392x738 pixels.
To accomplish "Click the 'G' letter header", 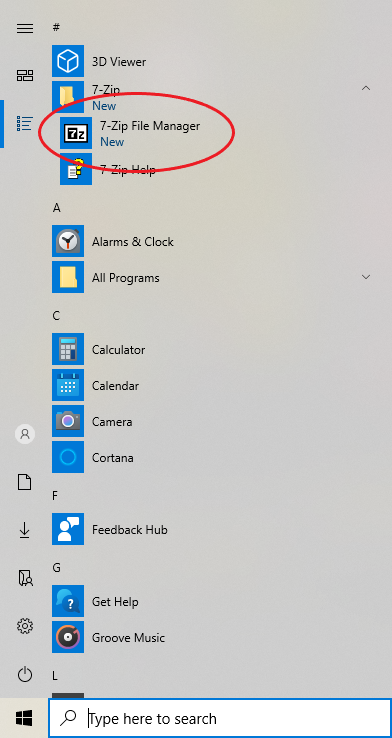I will point(56,568).
